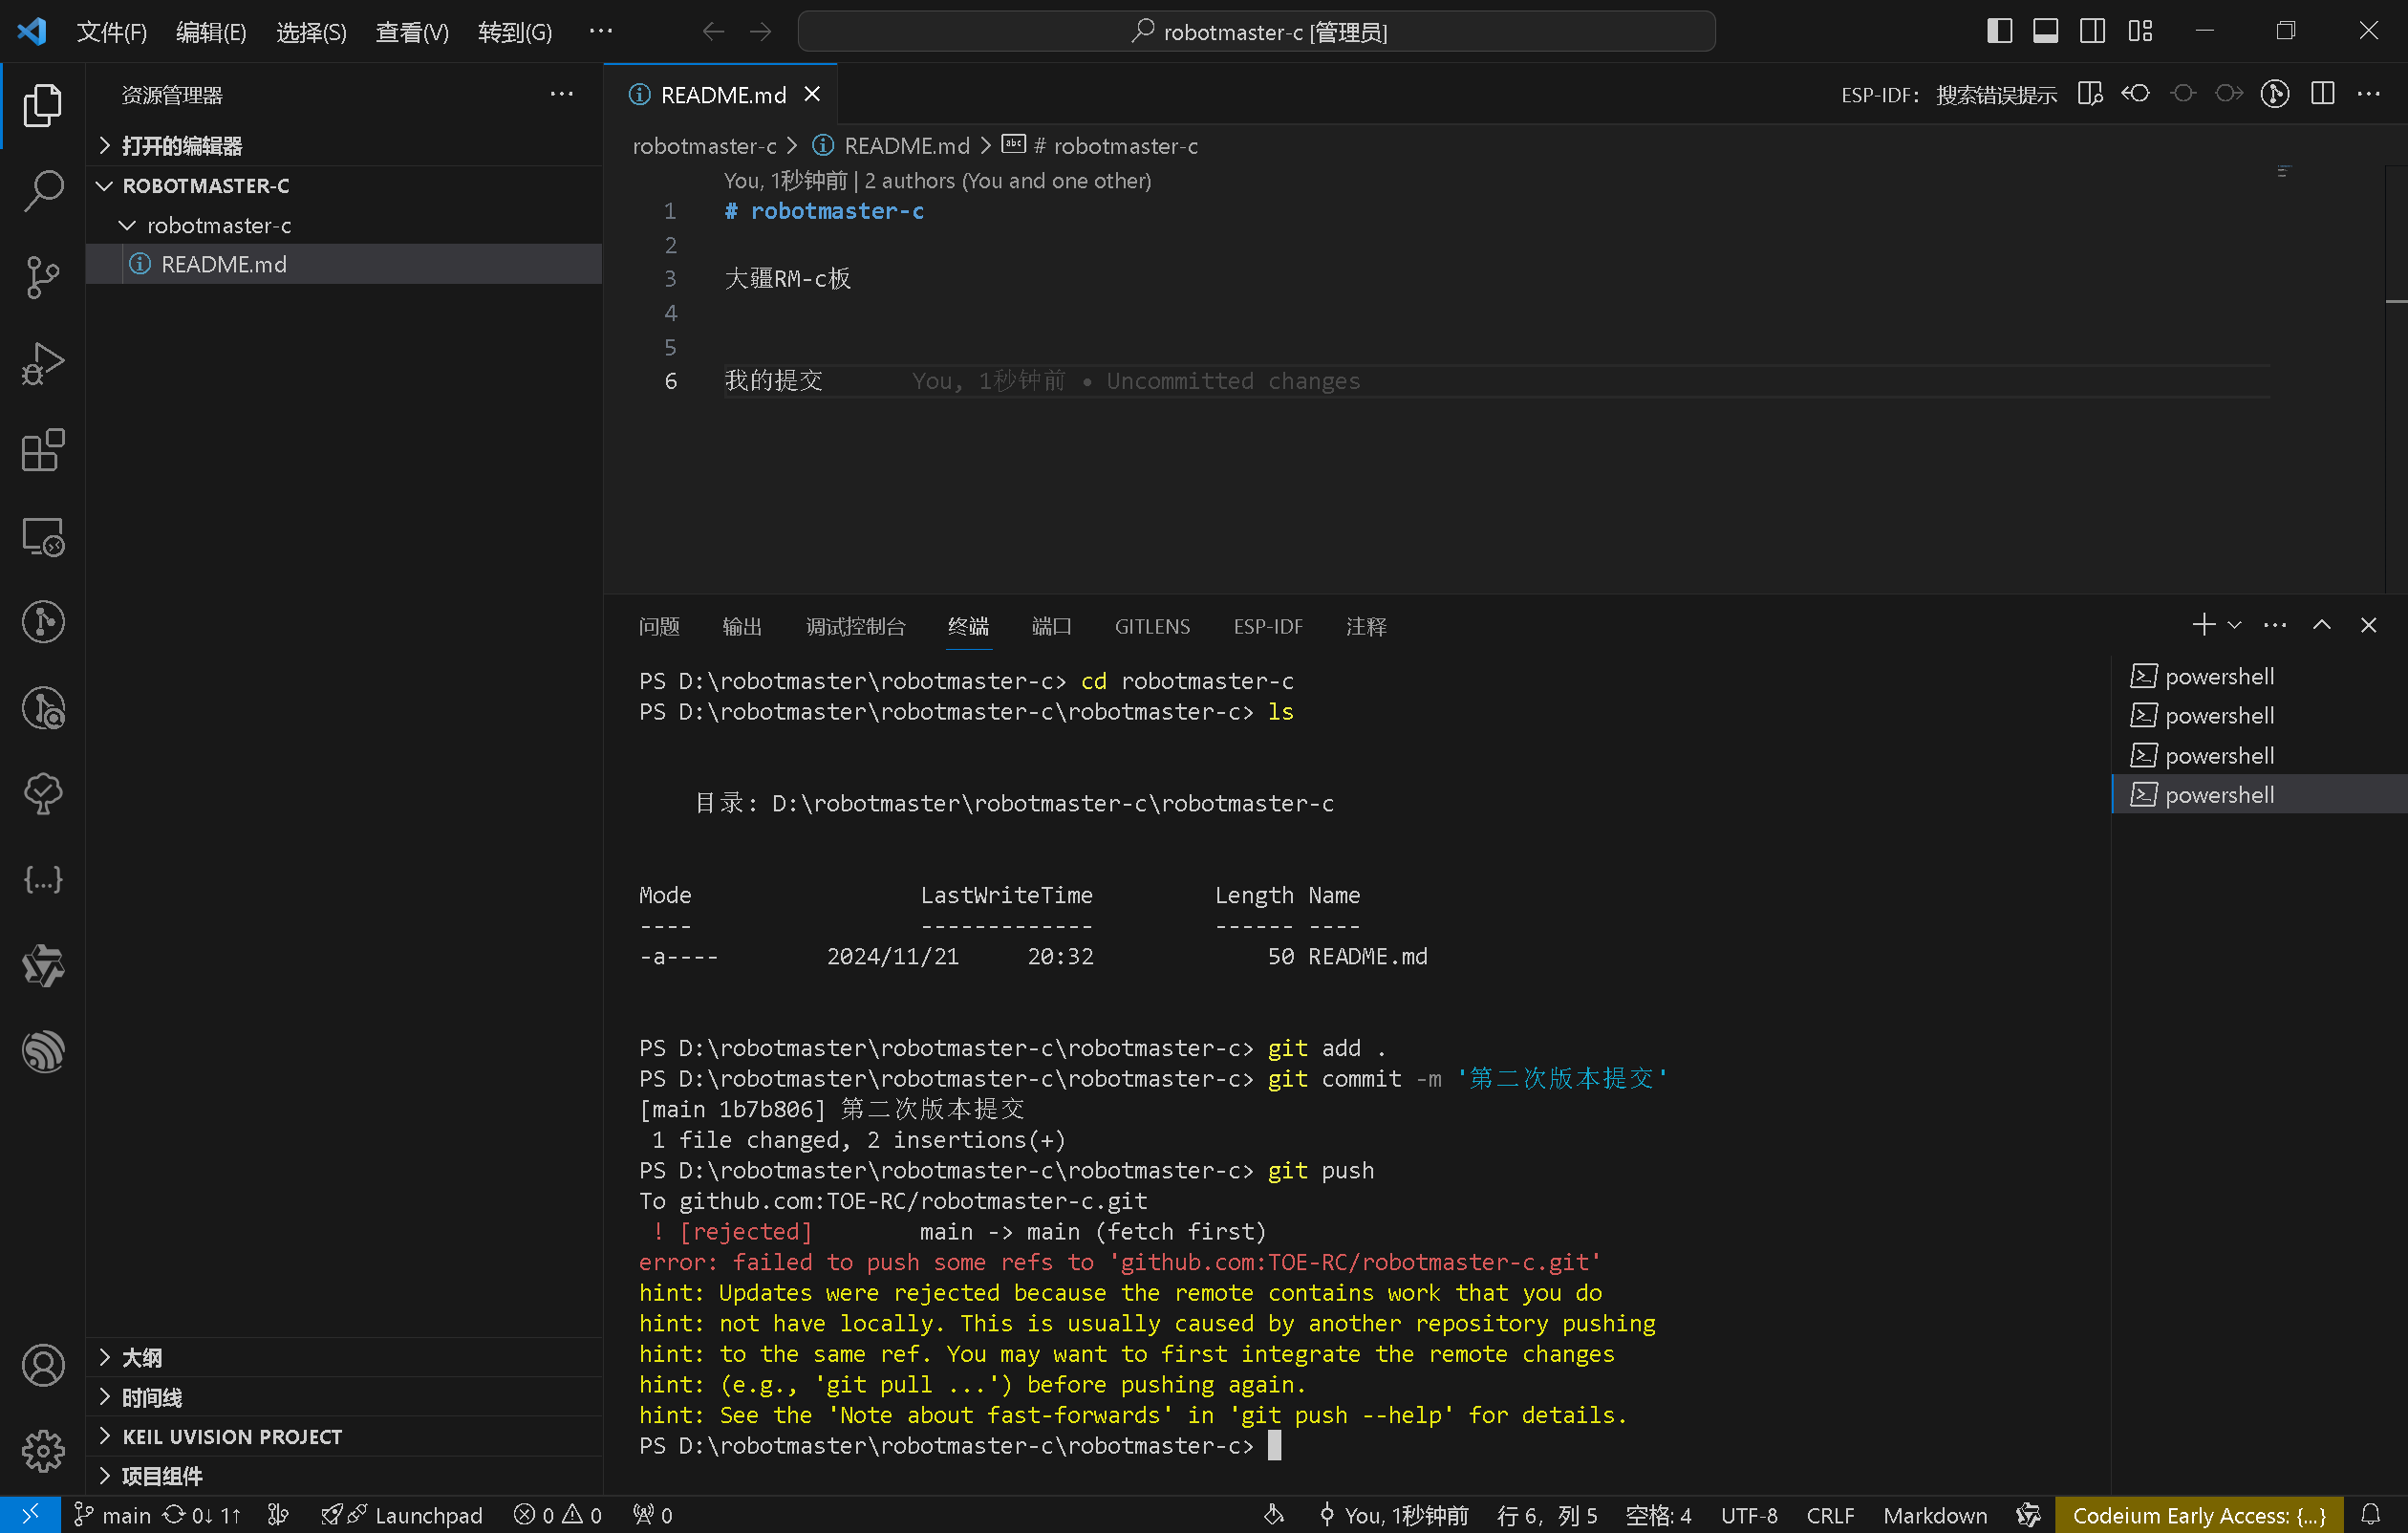Create a new terminal with plus button

(2204, 626)
